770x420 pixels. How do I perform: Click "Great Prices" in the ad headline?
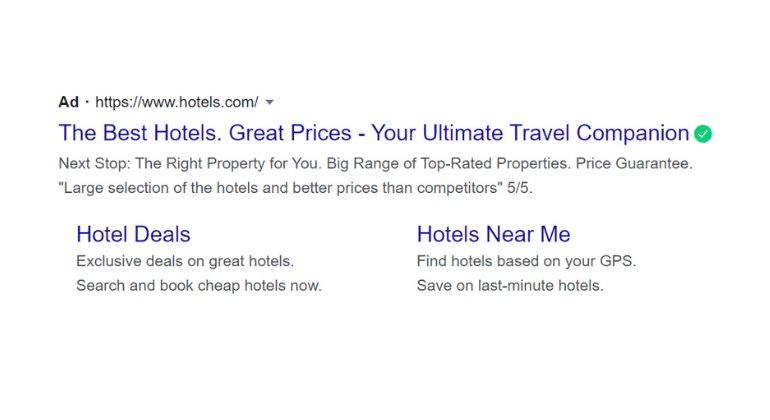point(290,133)
